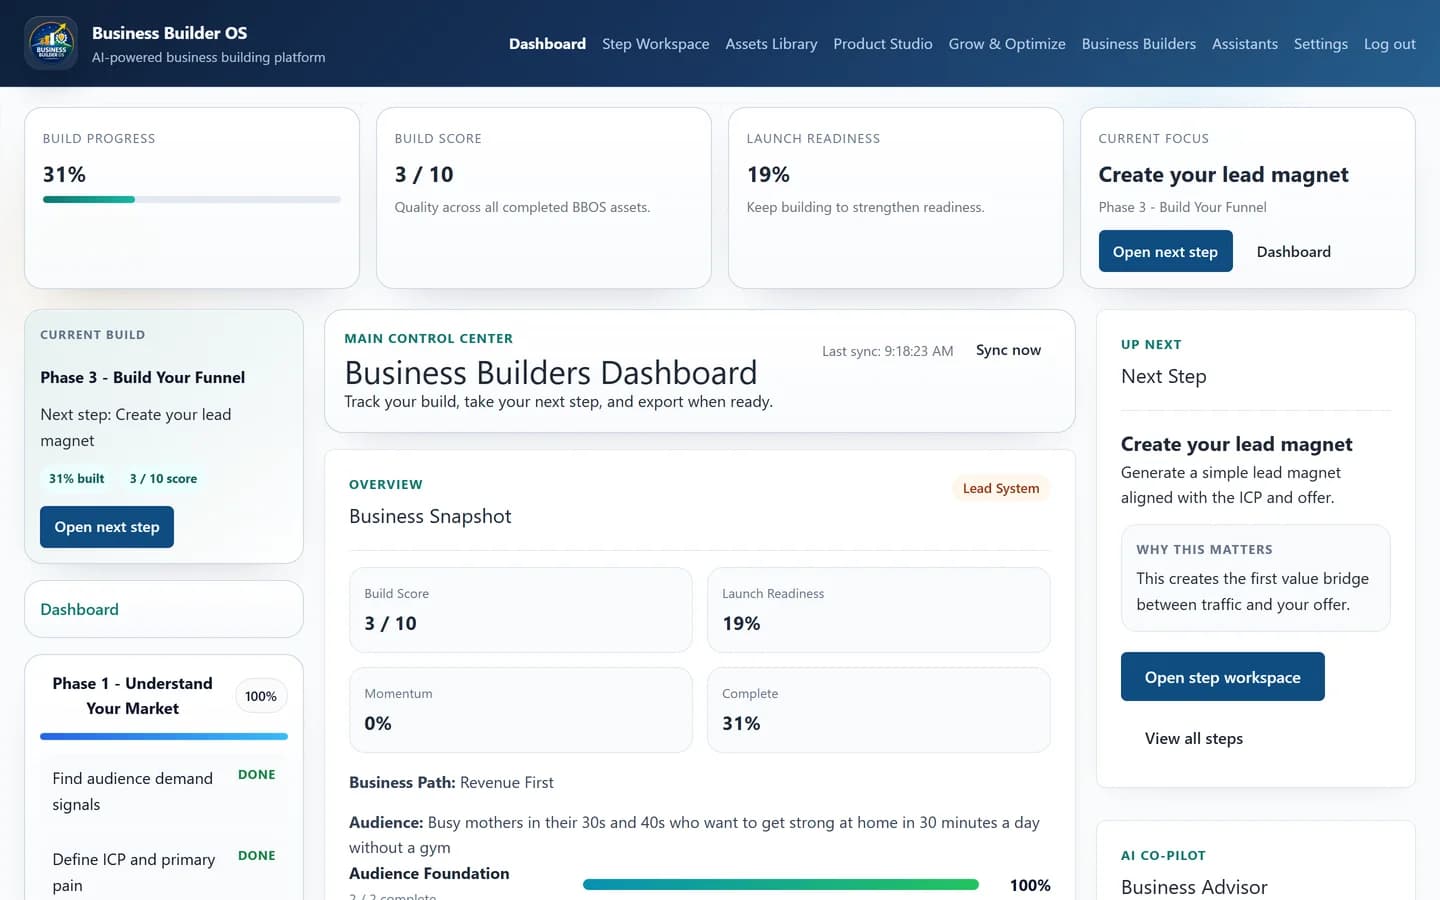The image size is (1440, 900).
Task: Click Phase 3 - Build Your Funnel in Current Build
Action: (x=142, y=377)
